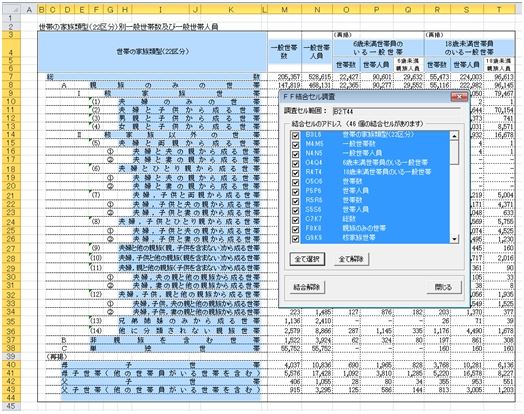Click the 調査セル範囲 input field
Image resolution: width=524 pixels, height=414 pixels.
[396, 111]
